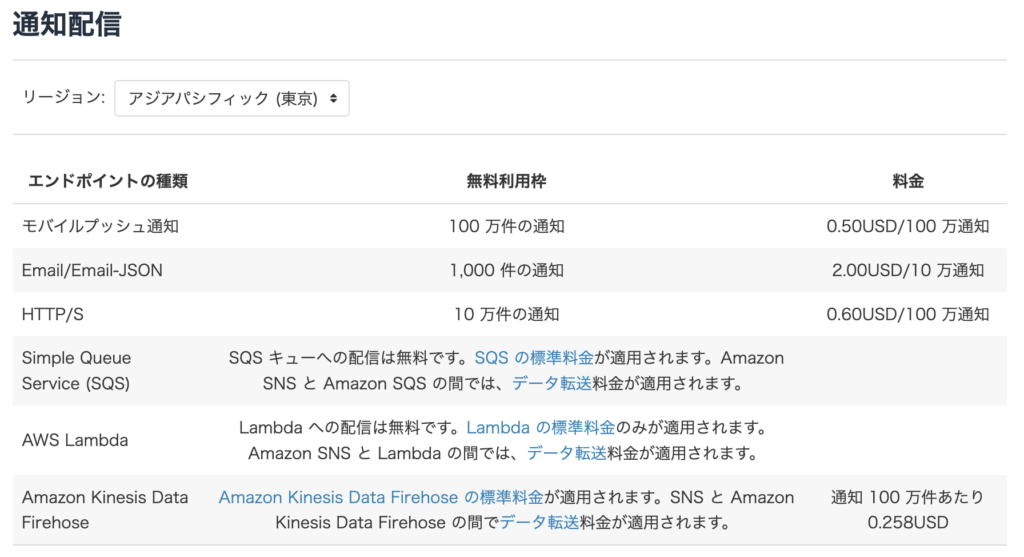
Task: Click the 2.00USD/10 万通知 price cell
Action: (x=908, y=270)
